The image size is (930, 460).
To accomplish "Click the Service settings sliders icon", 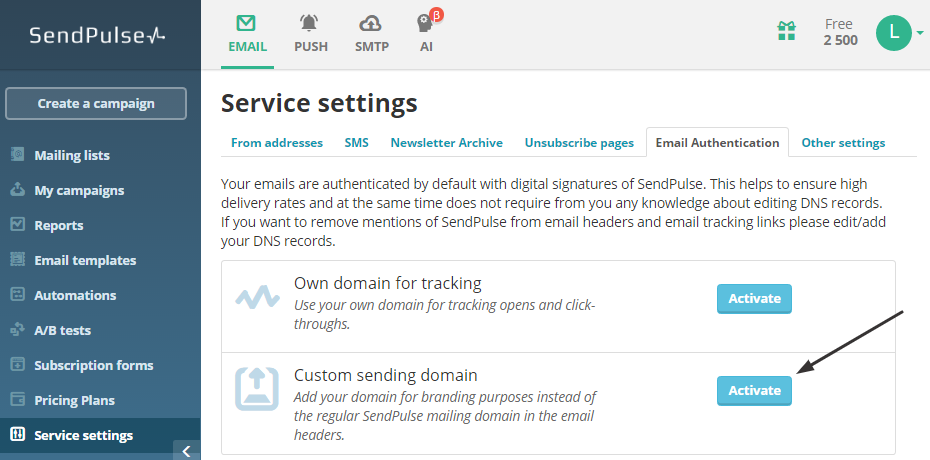I will [18, 435].
